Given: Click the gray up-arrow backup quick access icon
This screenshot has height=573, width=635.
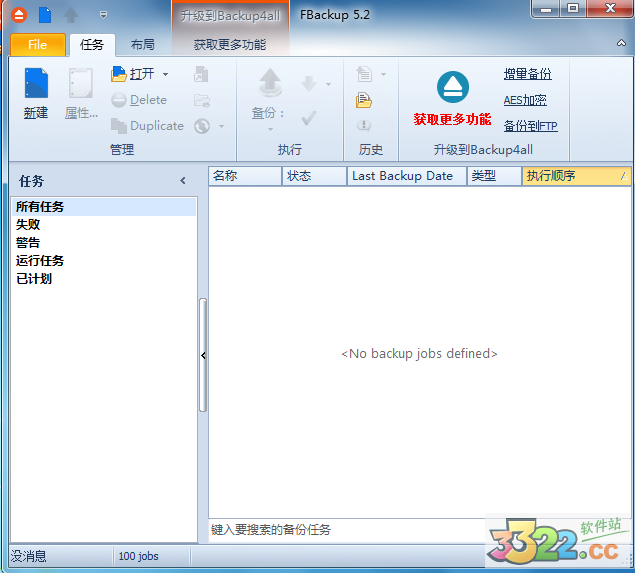Looking at the screenshot, I should pyautogui.click(x=71, y=15).
